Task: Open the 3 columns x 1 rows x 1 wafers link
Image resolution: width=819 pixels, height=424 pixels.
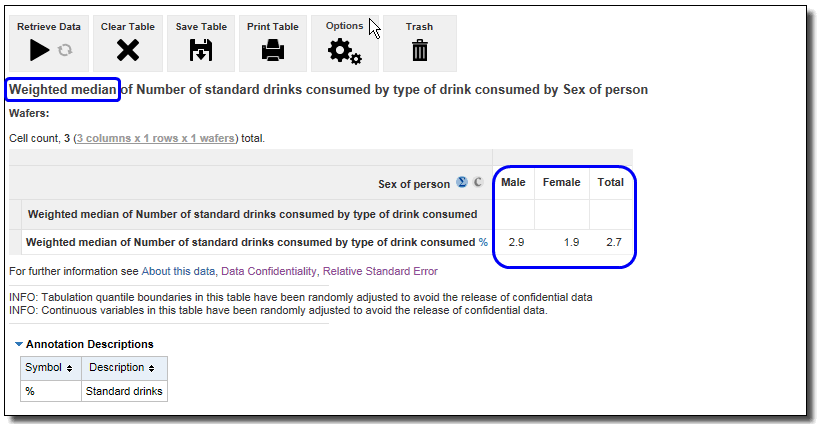Action: (x=155, y=138)
